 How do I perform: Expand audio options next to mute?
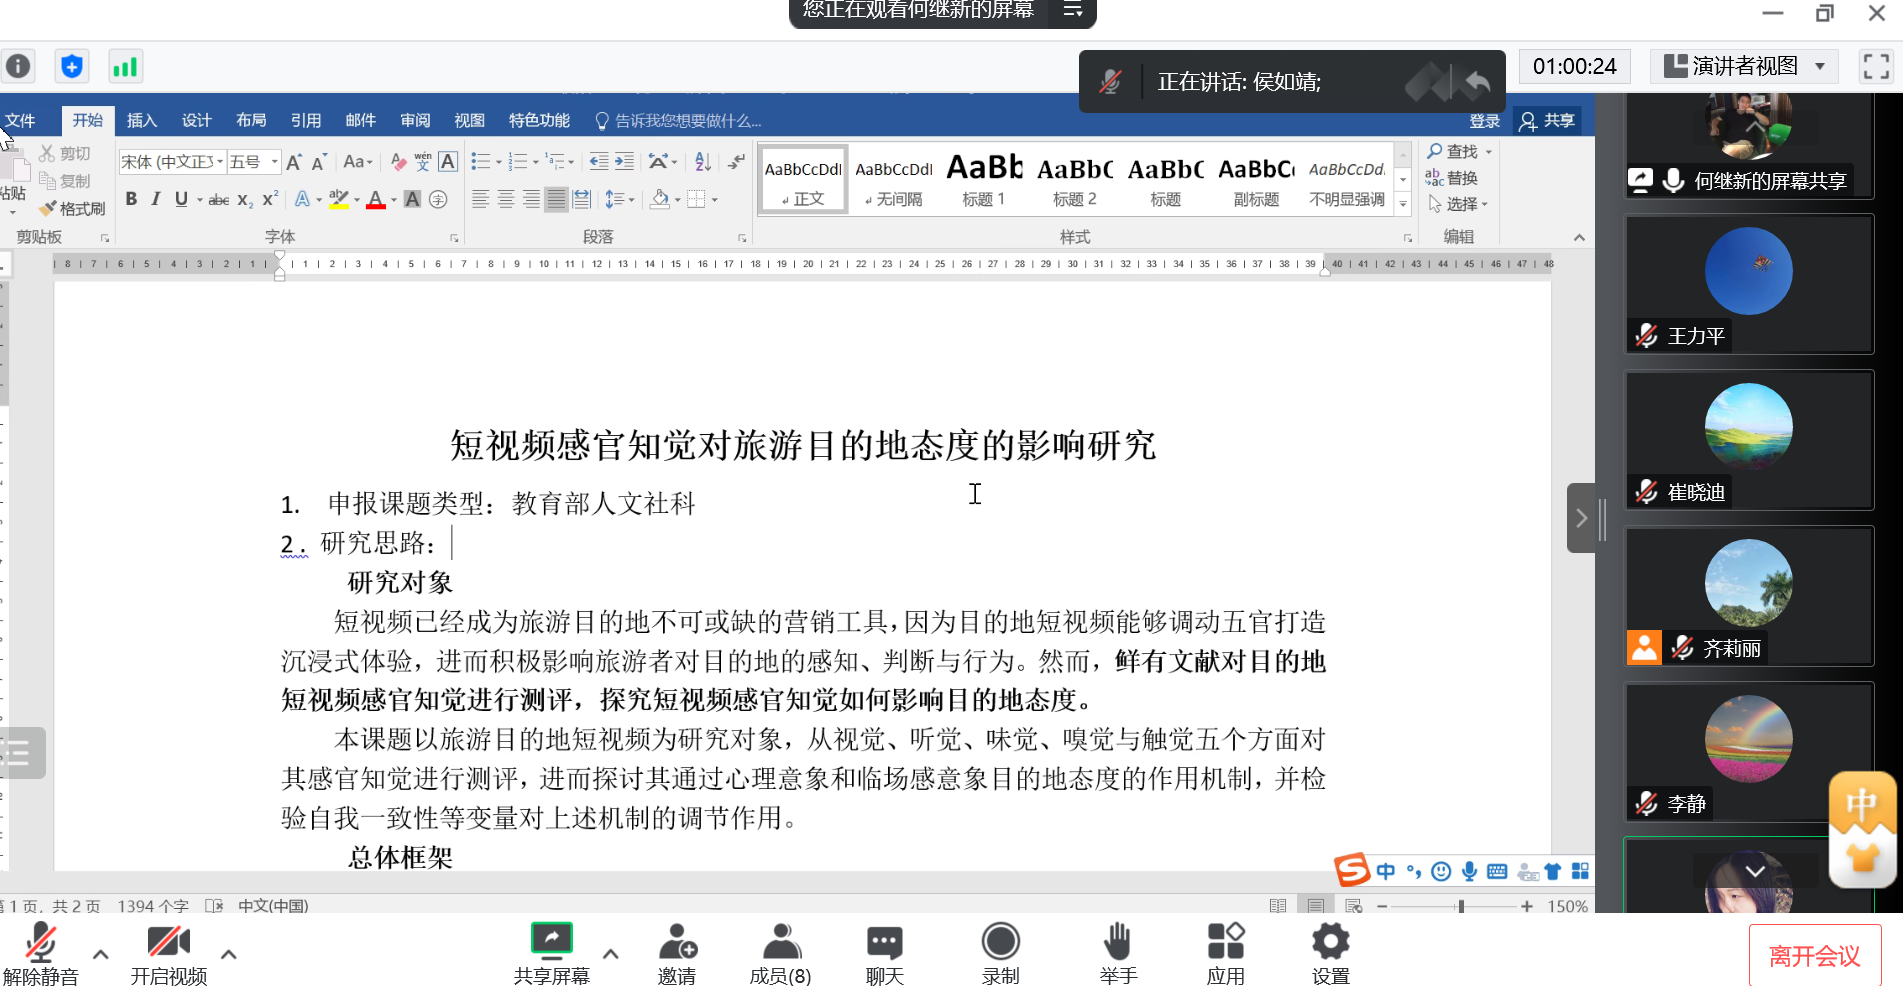pyautogui.click(x=101, y=954)
